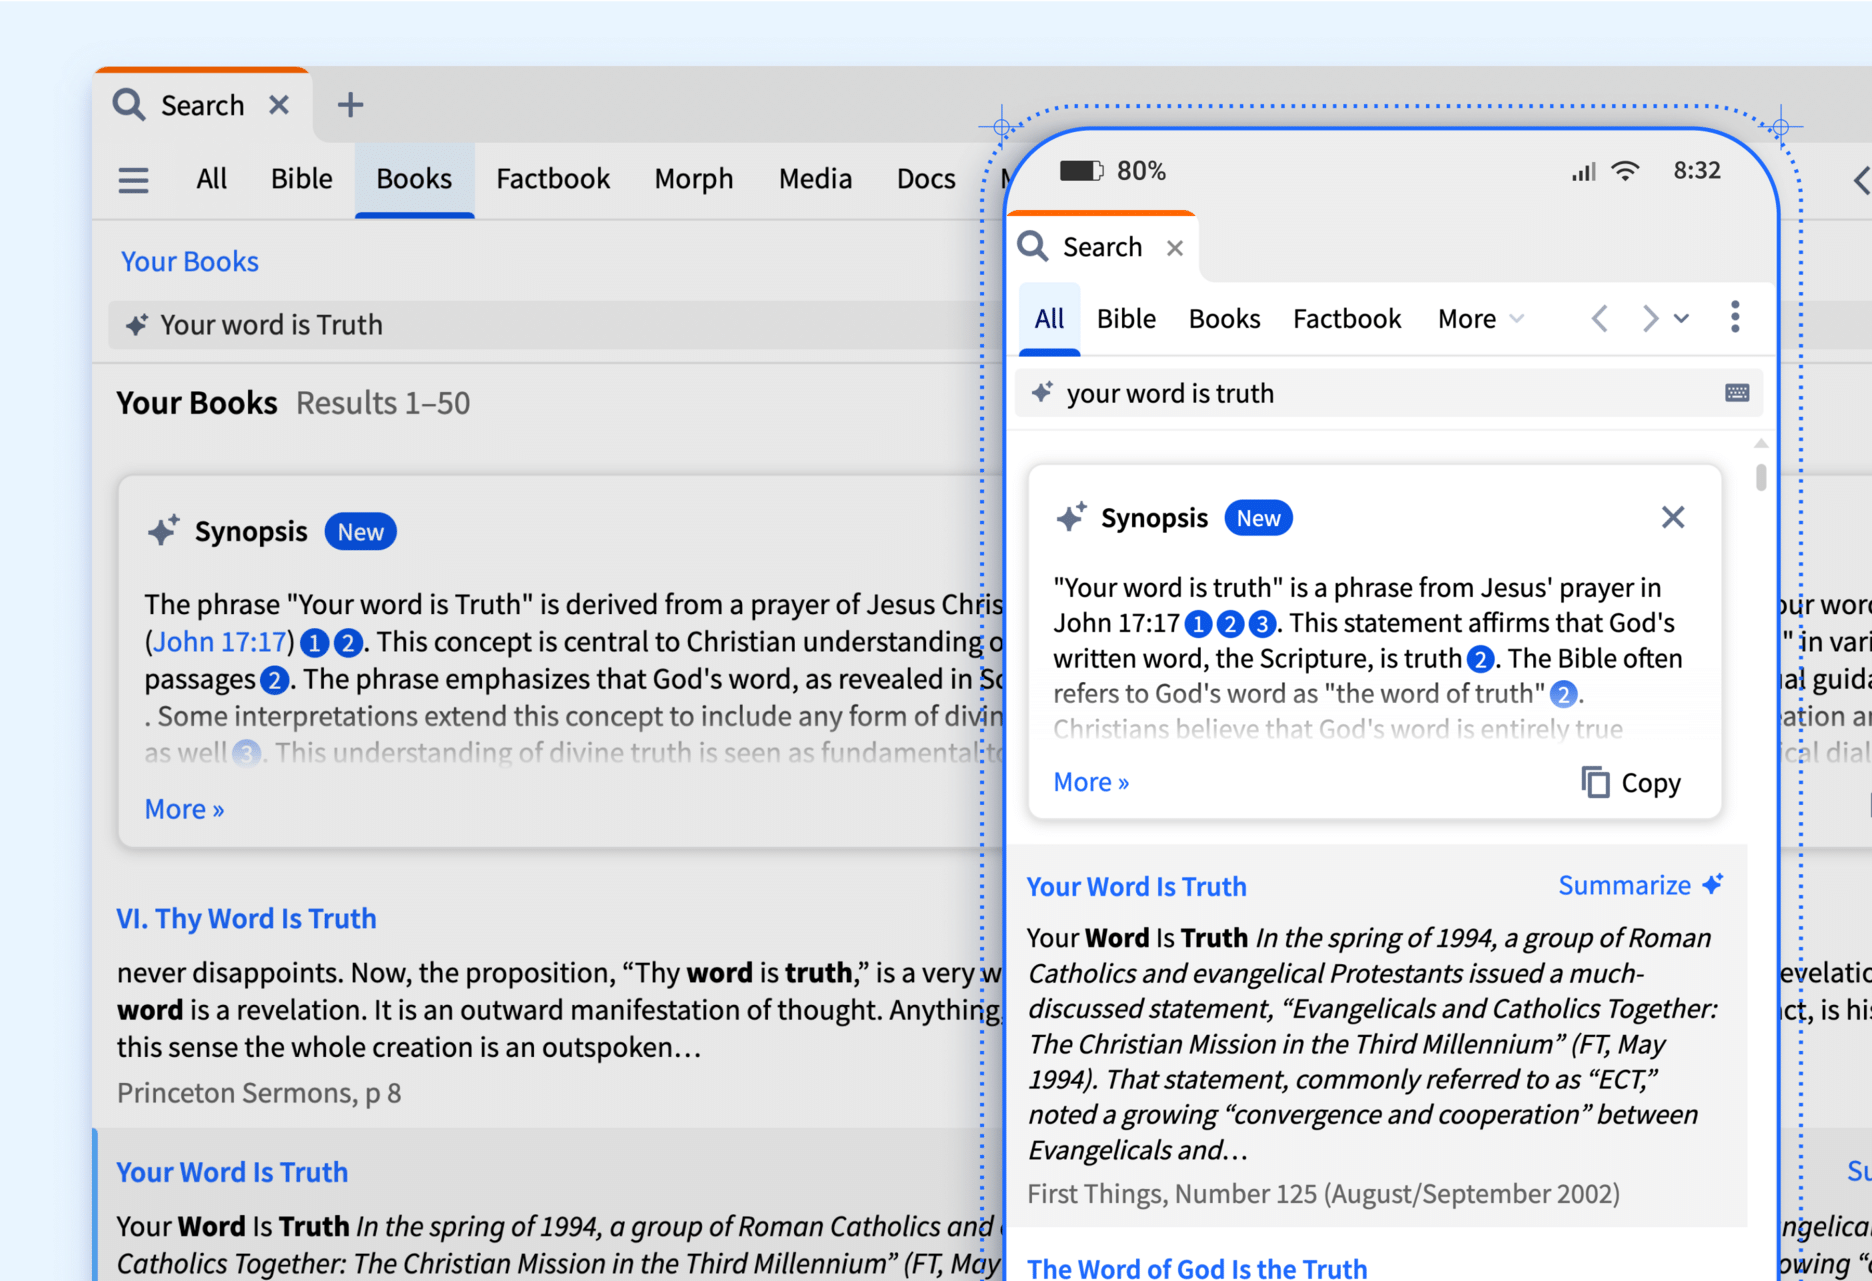Viewport: 1872px width, 1281px height.
Task: Go forward with mobile right arrow
Action: click(1650, 319)
